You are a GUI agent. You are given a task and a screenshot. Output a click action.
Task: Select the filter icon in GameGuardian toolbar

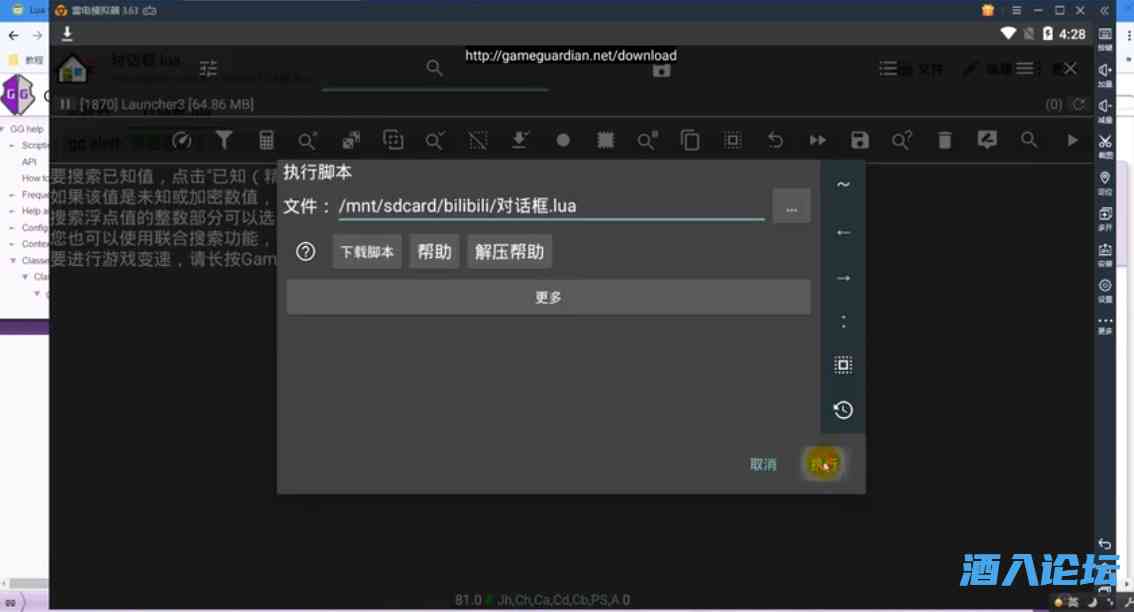(x=223, y=140)
